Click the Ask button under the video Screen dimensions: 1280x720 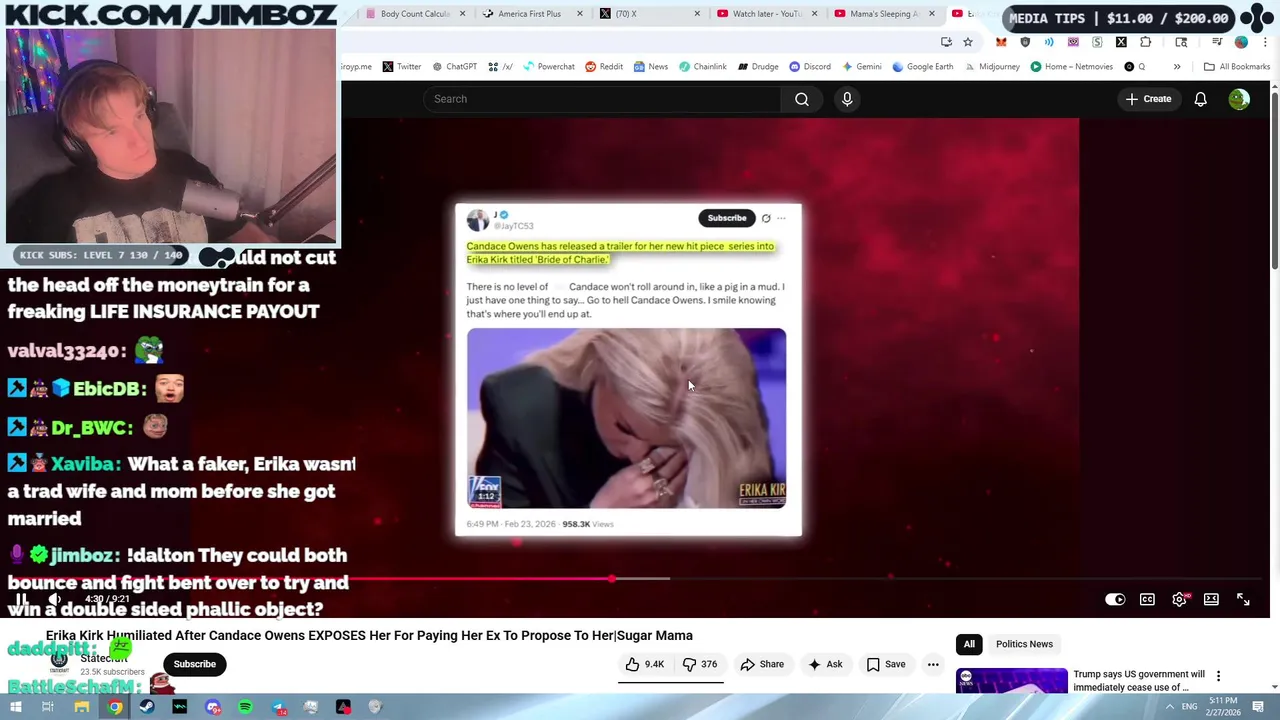click(825, 664)
